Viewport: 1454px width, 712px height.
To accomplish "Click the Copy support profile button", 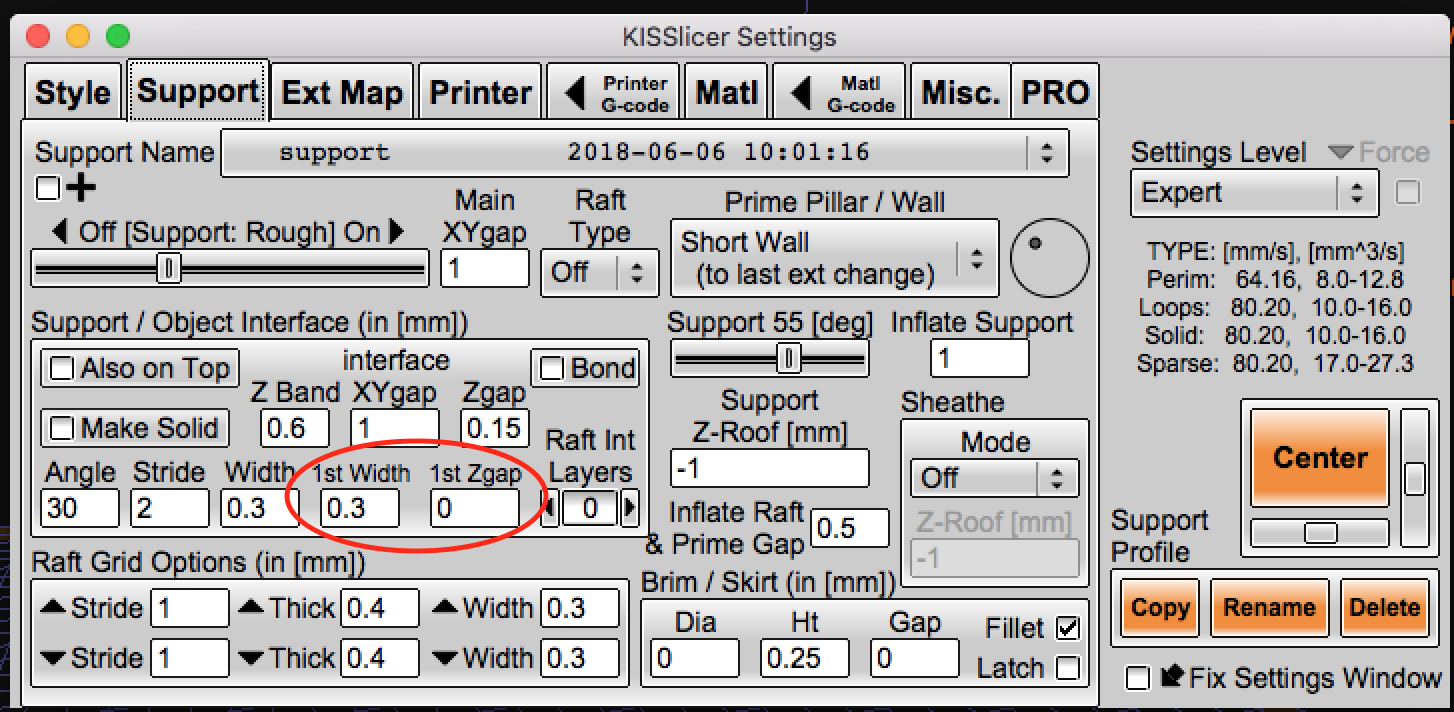I will click(1160, 607).
